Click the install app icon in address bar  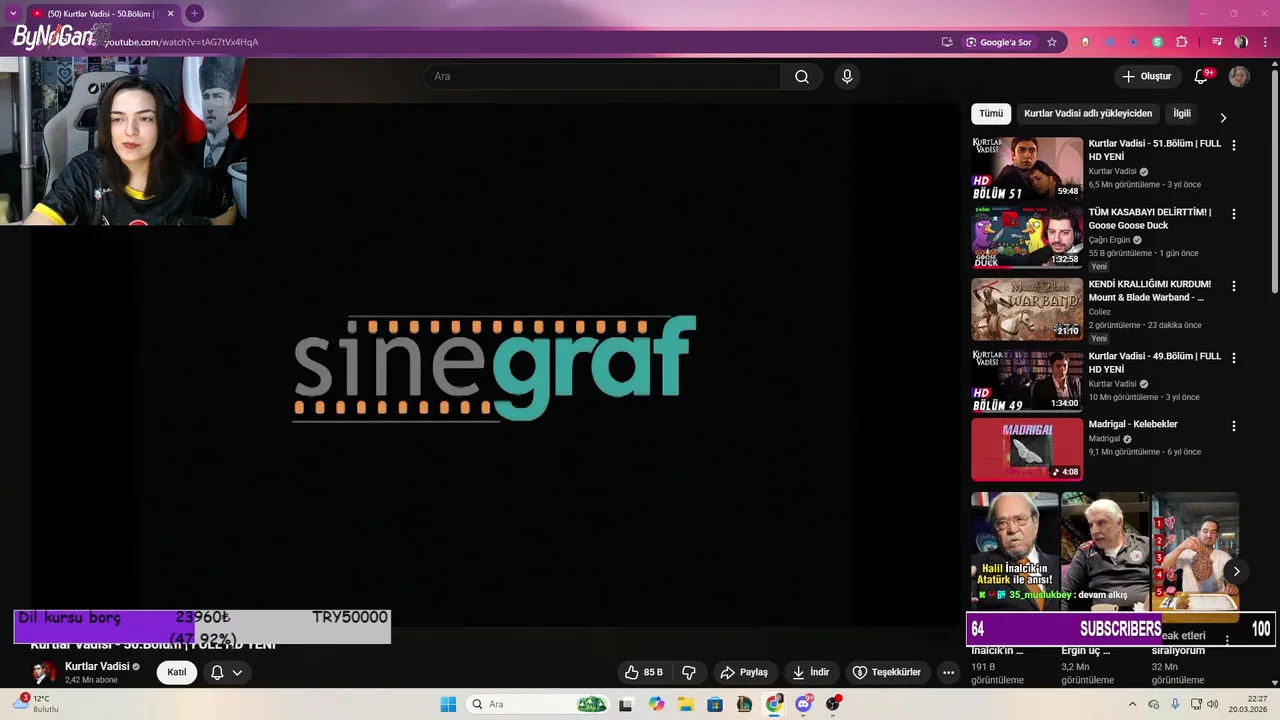[947, 42]
